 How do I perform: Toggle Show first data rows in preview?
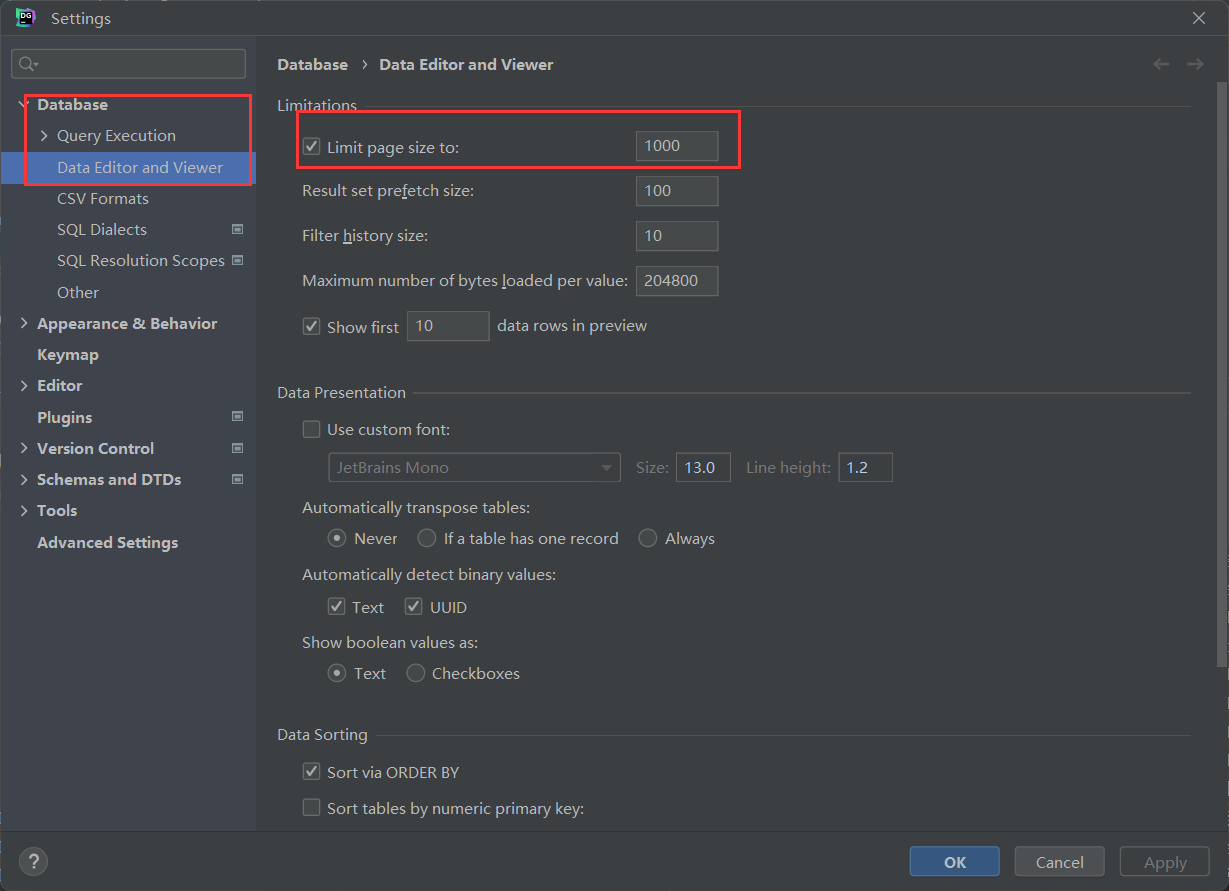point(312,327)
